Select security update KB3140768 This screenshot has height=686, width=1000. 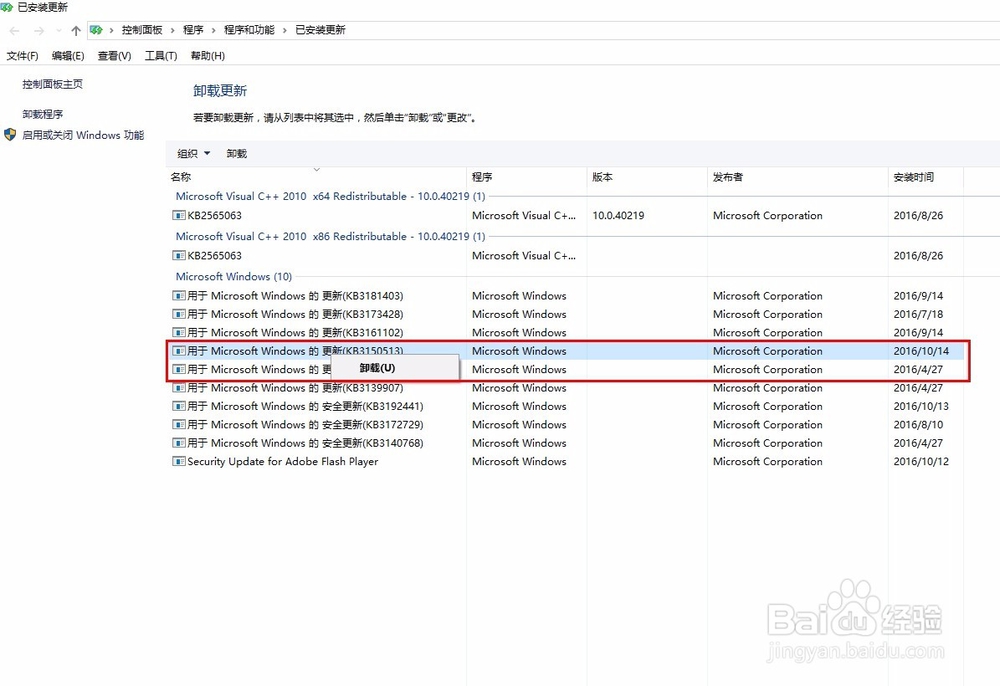(x=566, y=443)
